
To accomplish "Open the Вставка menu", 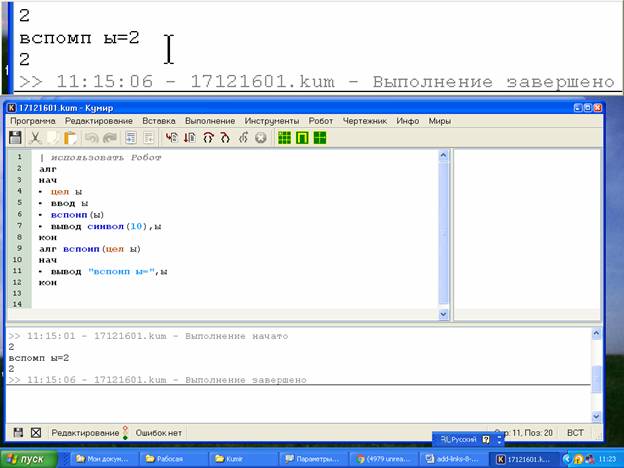I will tap(159, 121).
